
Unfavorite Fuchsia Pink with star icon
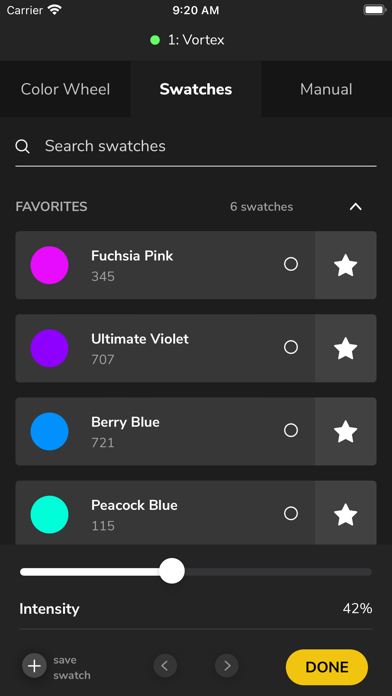[345, 265]
